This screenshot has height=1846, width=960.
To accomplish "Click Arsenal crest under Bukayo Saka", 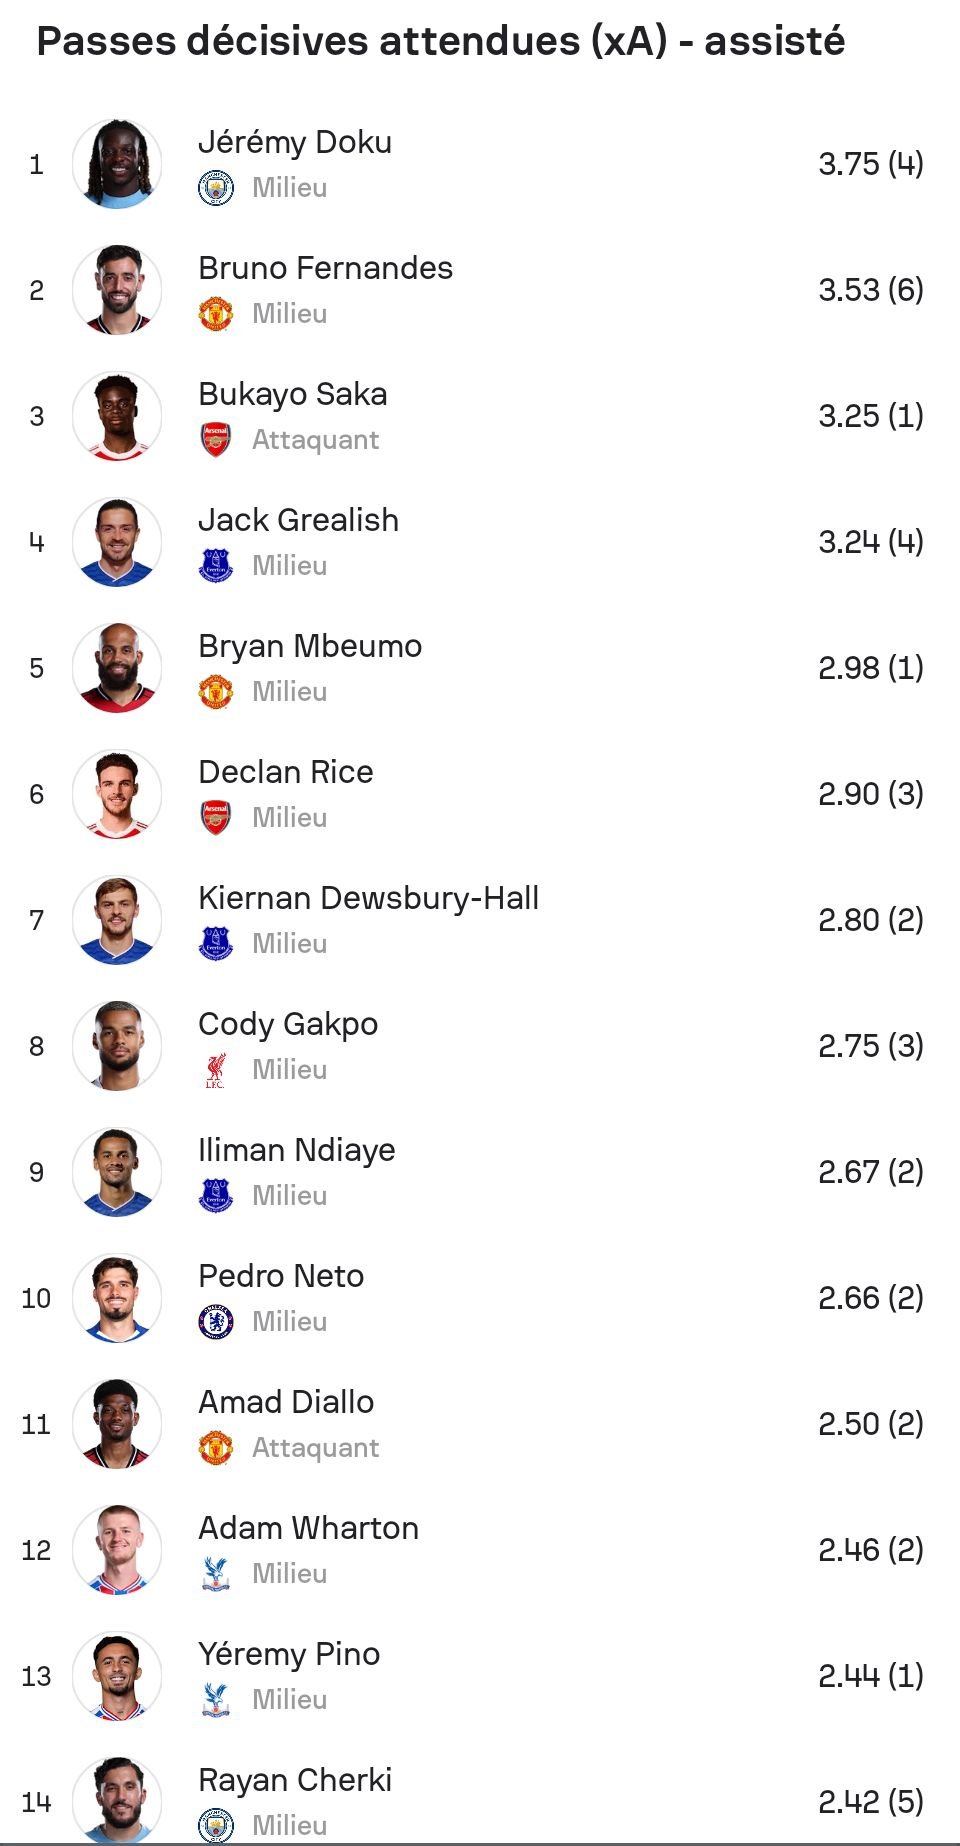I will pyautogui.click(x=216, y=440).
